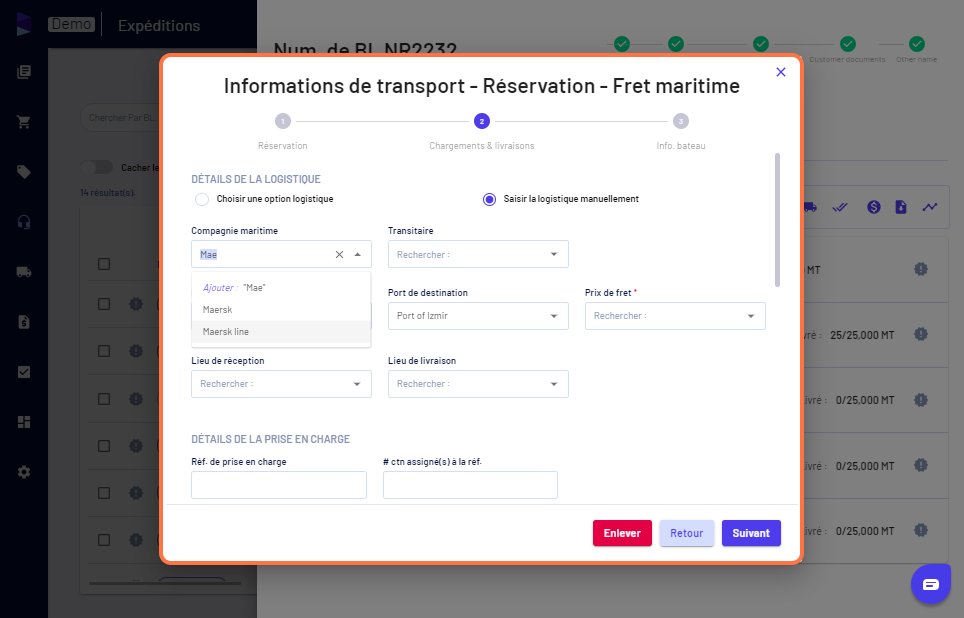Open the headset support sidebar icon

[24, 222]
